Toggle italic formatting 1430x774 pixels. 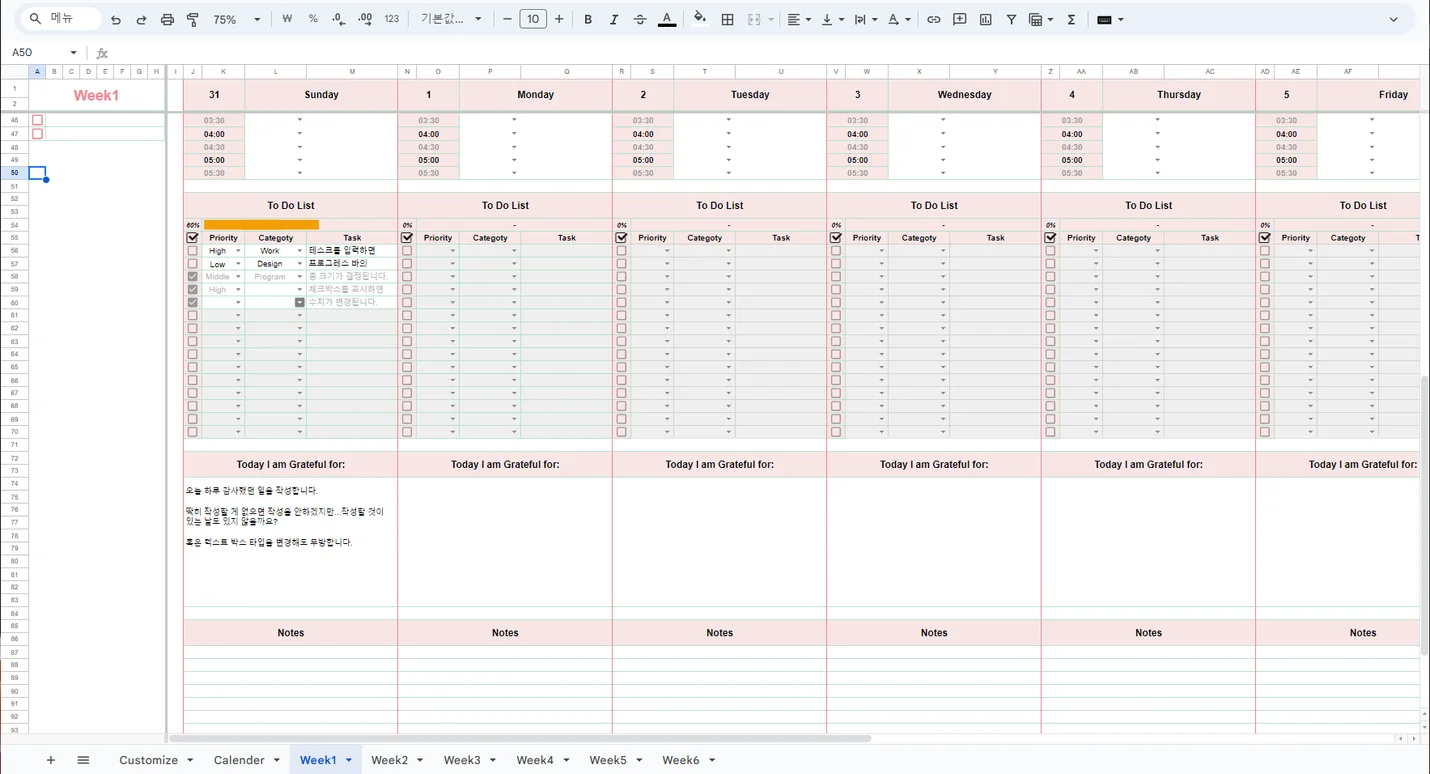[x=614, y=19]
